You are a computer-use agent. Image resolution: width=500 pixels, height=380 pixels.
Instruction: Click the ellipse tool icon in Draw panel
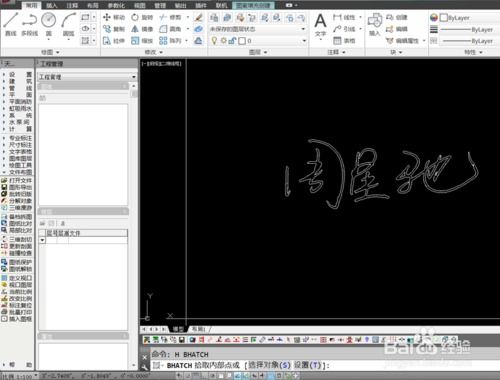tap(85, 29)
